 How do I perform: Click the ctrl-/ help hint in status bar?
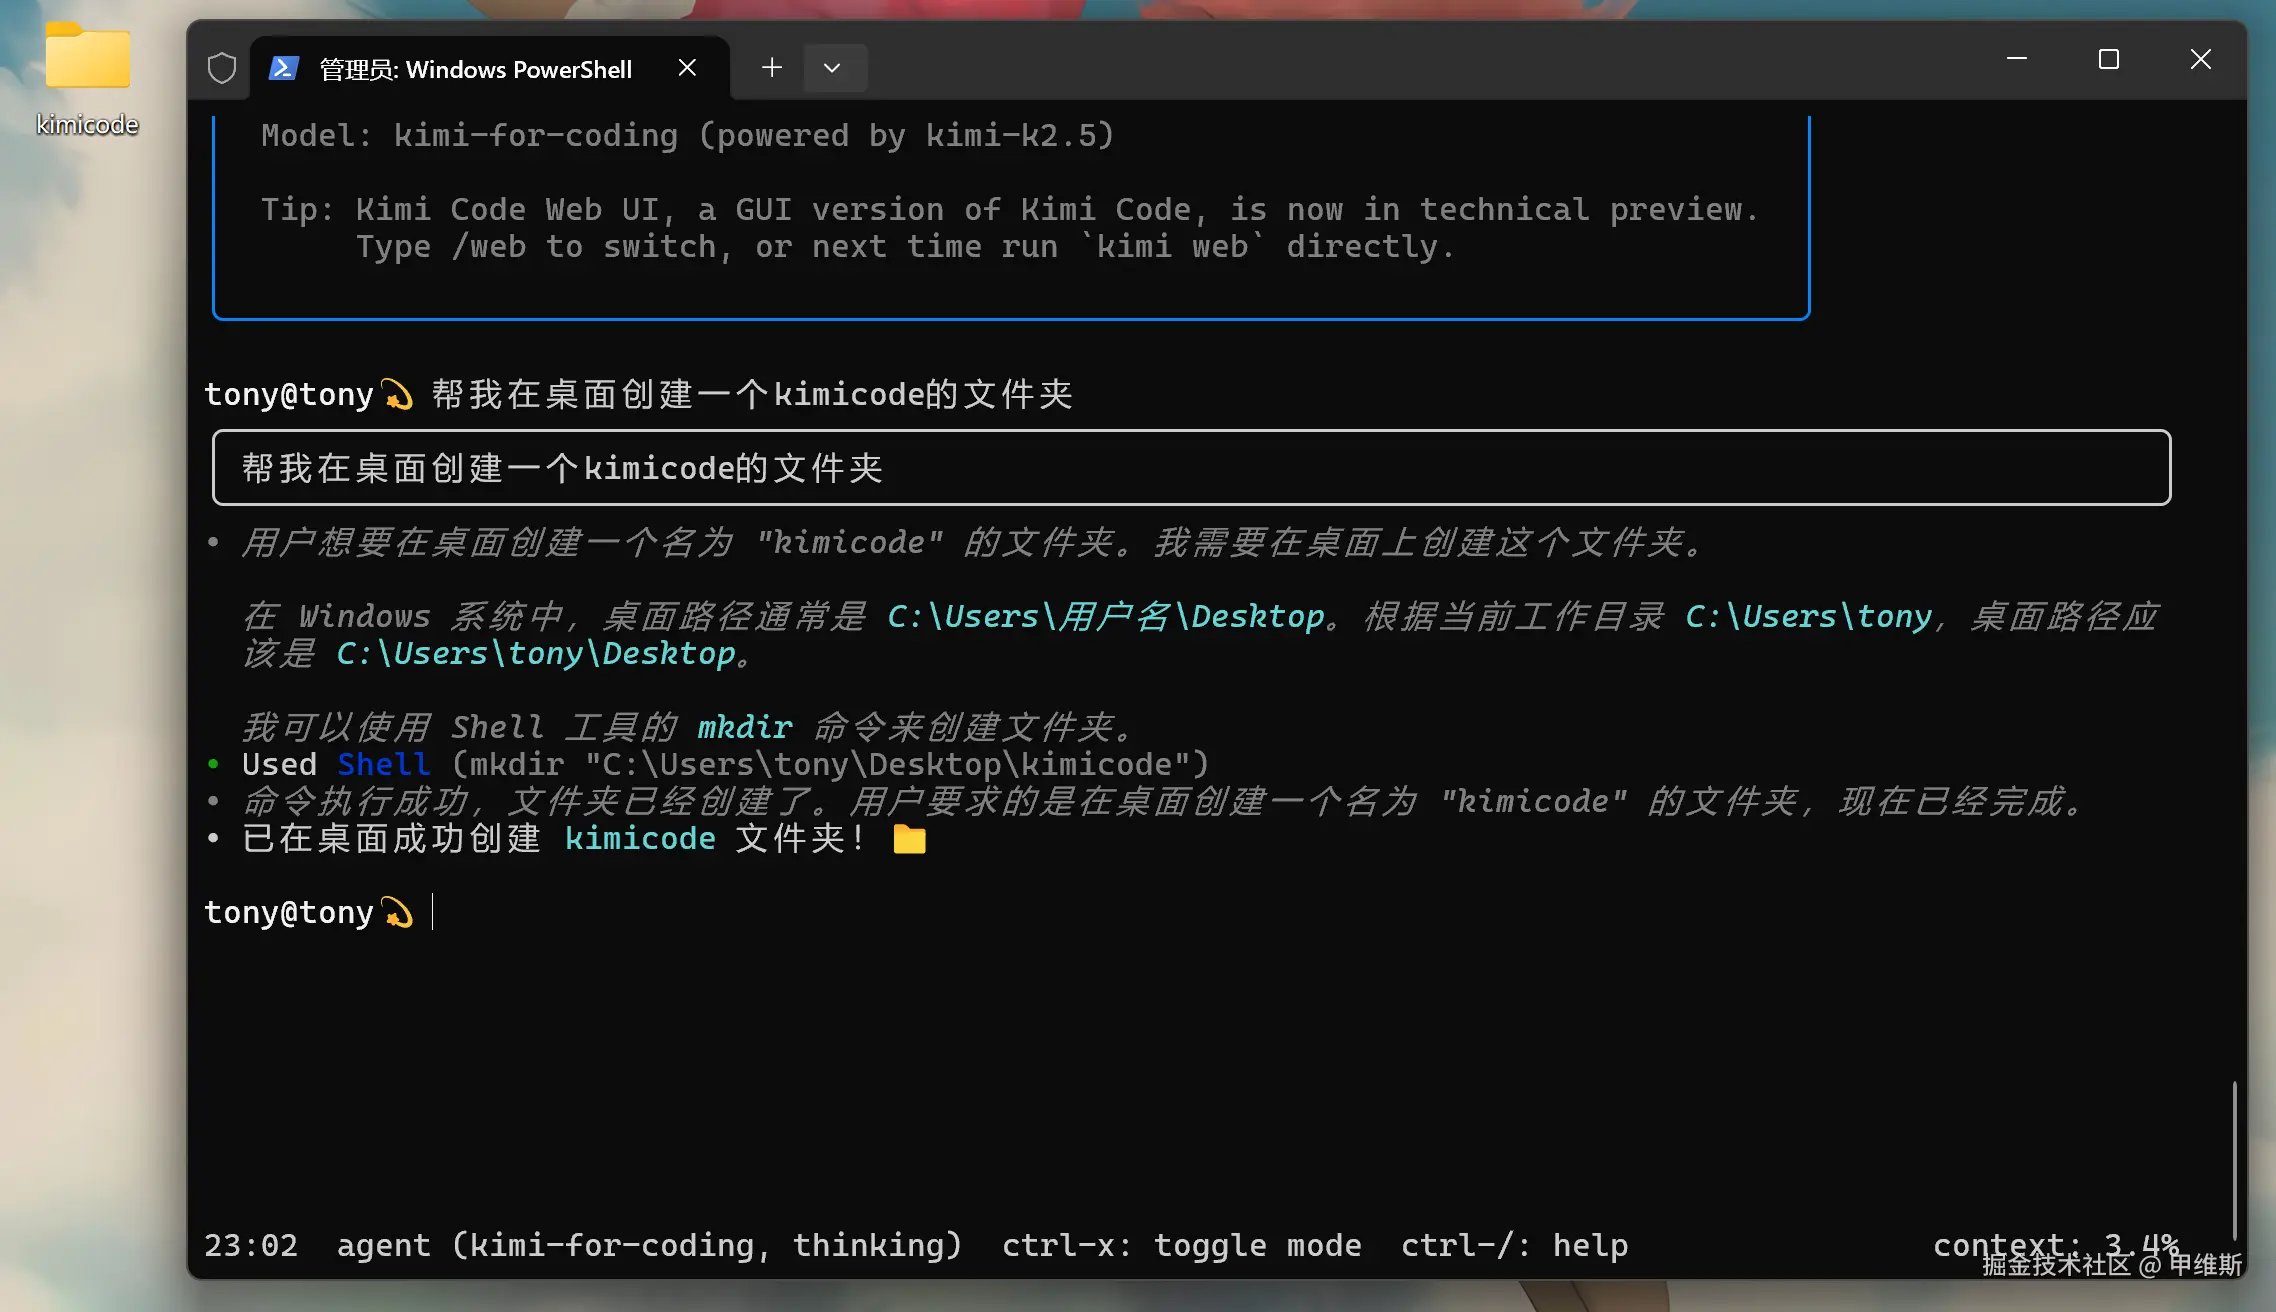[x=1514, y=1246]
